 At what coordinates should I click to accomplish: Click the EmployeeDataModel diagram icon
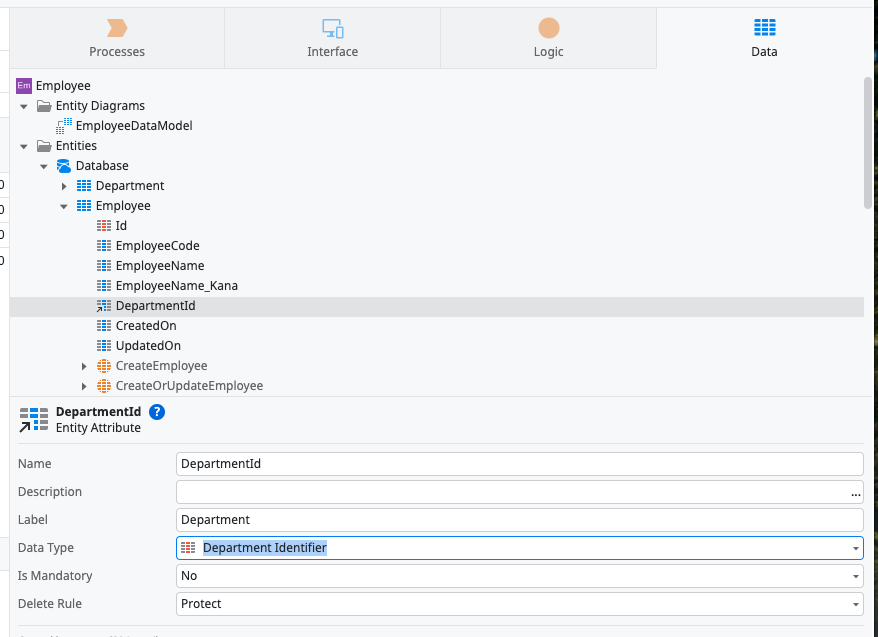click(64, 126)
